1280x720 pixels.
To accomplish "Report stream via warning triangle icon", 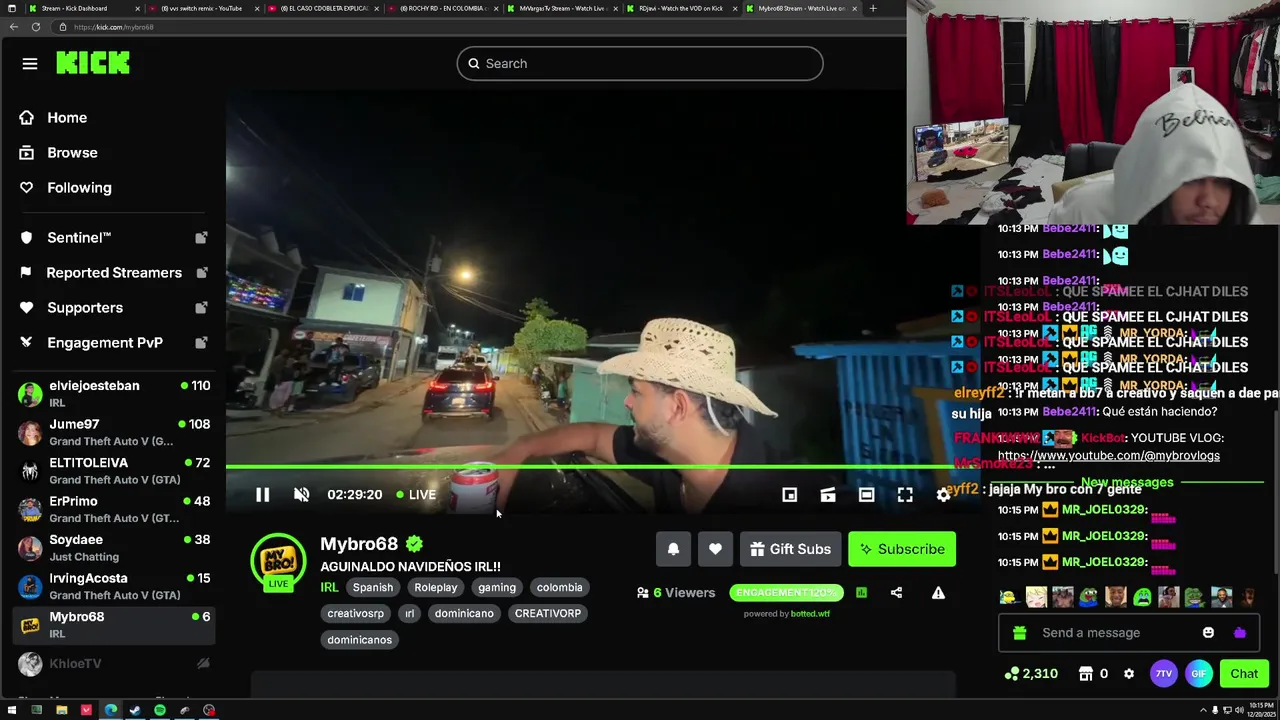I will [938, 593].
